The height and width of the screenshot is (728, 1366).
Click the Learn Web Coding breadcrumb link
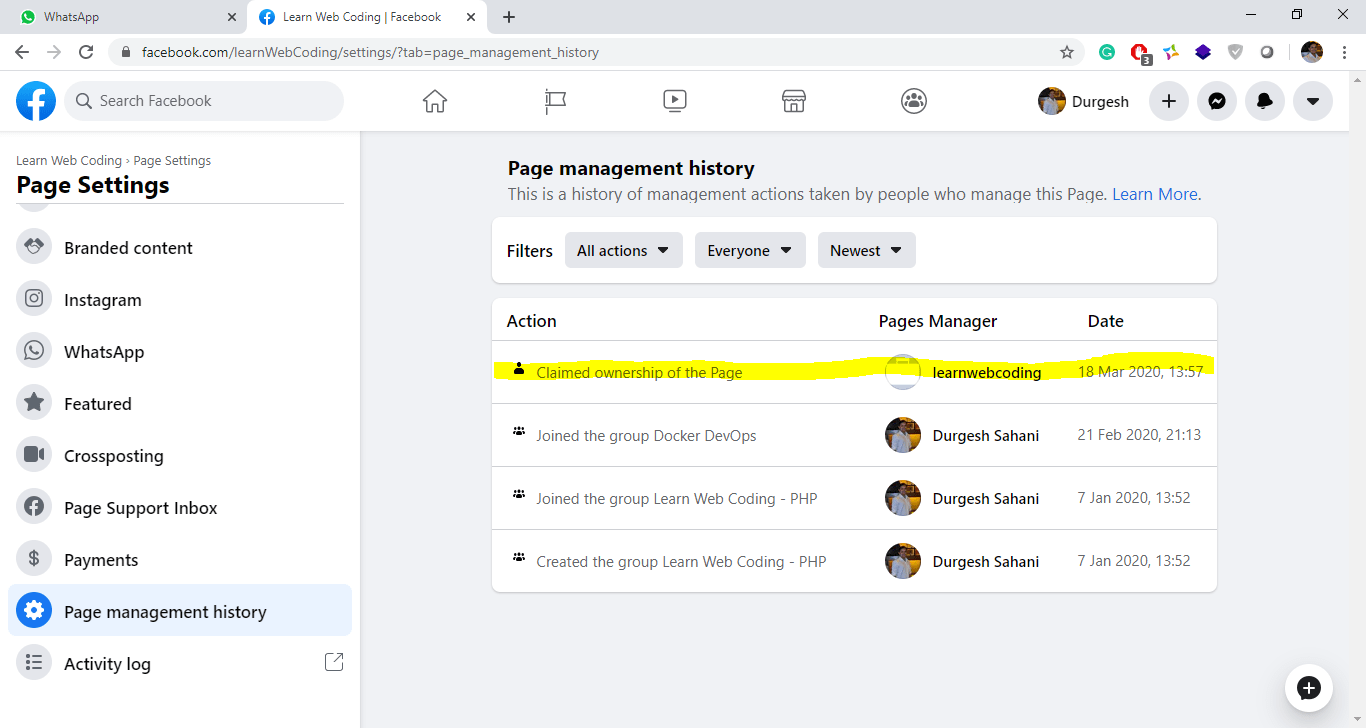(x=69, y=160)
